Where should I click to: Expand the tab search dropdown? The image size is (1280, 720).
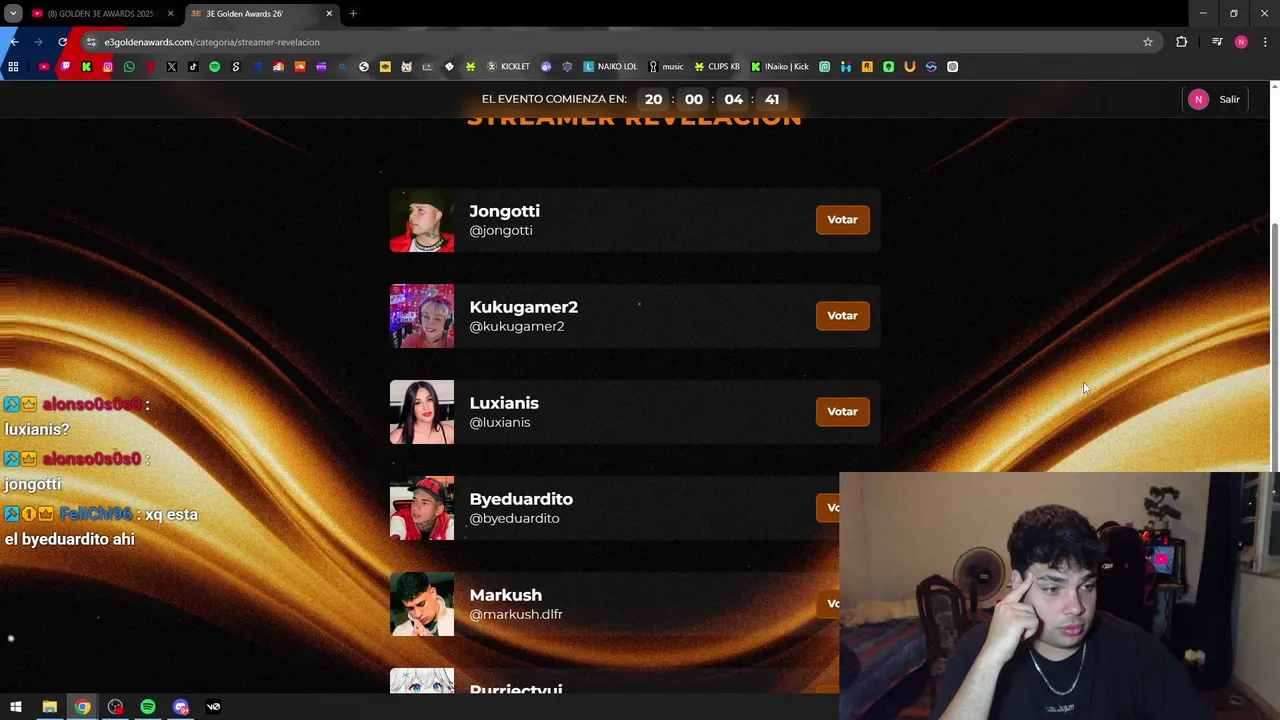coord(13,14)
